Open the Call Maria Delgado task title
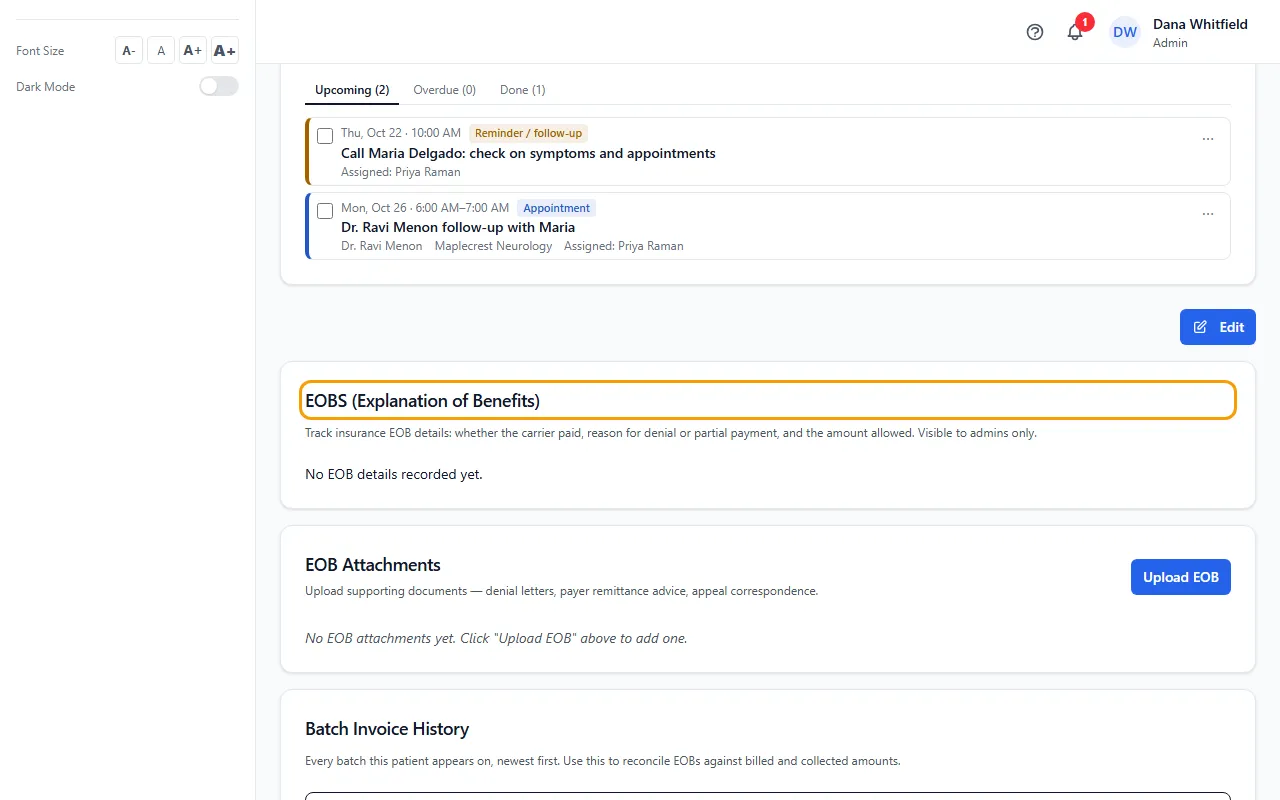The width and height of the screenshot is (1280, 800). (x=528, y=153)
